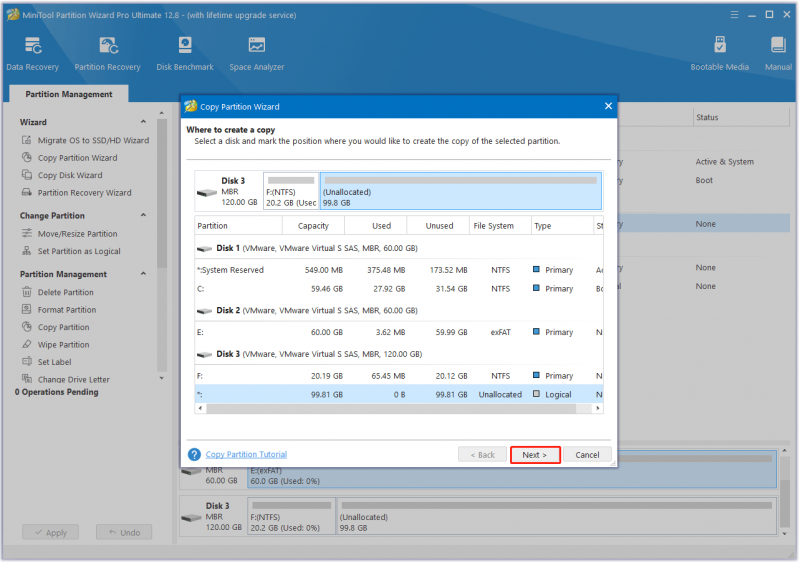This screenshot has height=563, width=800.
Task: Open the Manual icon
Action: click(x=778, y=54)
